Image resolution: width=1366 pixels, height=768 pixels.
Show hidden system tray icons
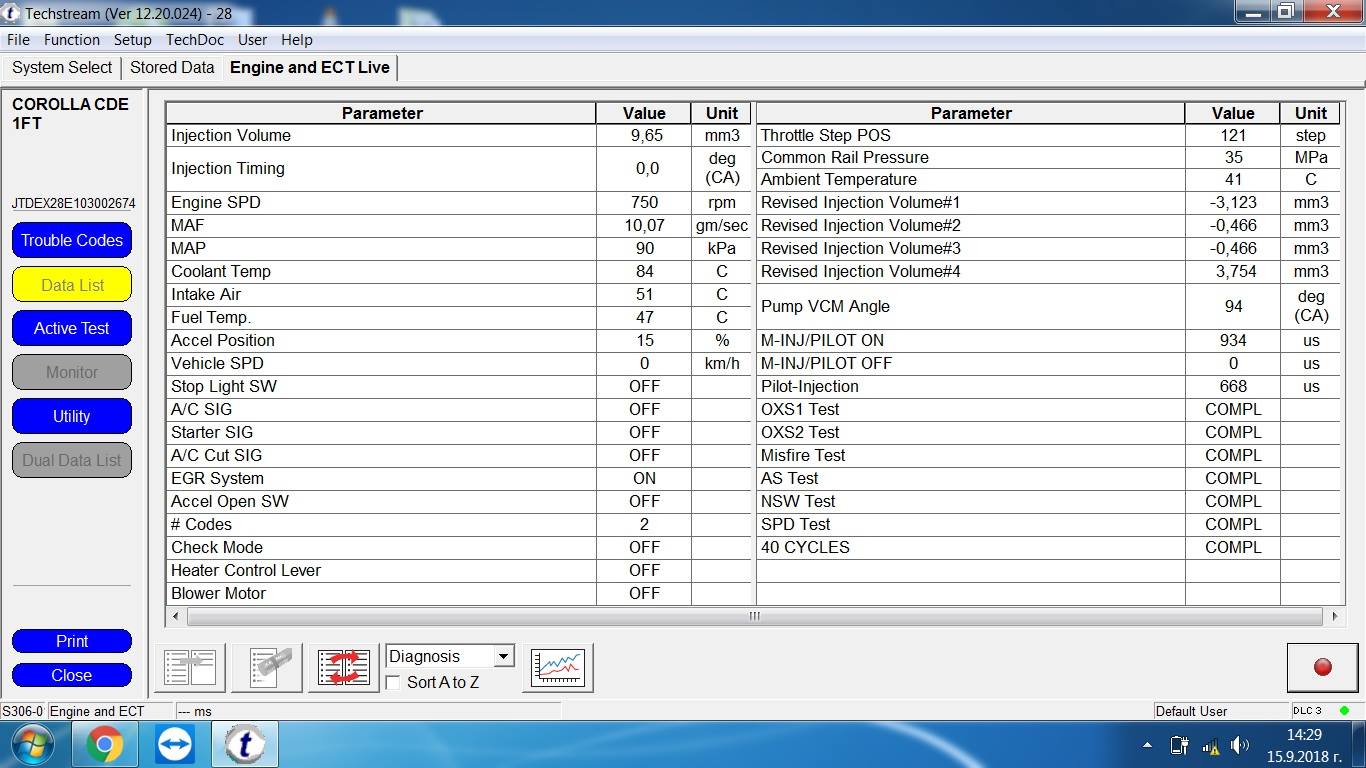click(x=1146, y=745)
